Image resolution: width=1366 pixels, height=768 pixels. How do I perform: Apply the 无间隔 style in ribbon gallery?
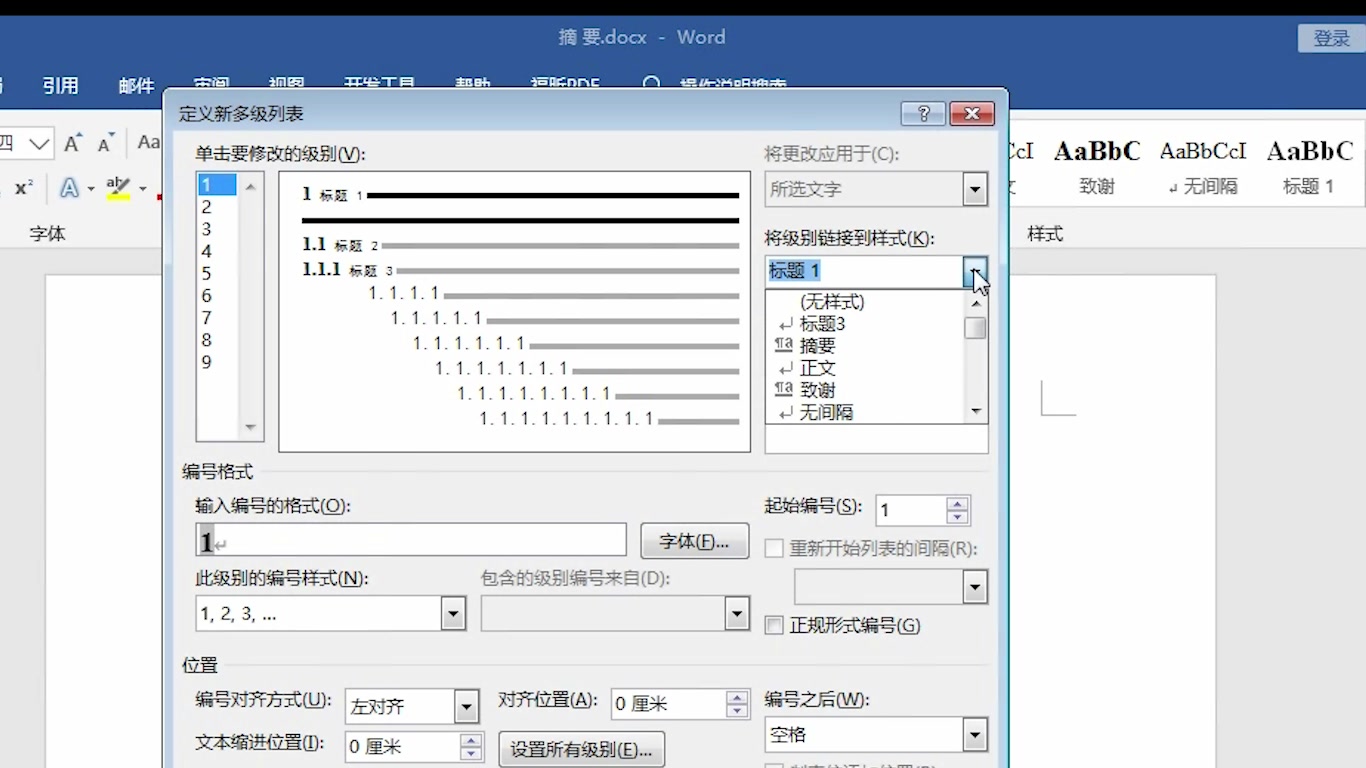pos(1203,166)
